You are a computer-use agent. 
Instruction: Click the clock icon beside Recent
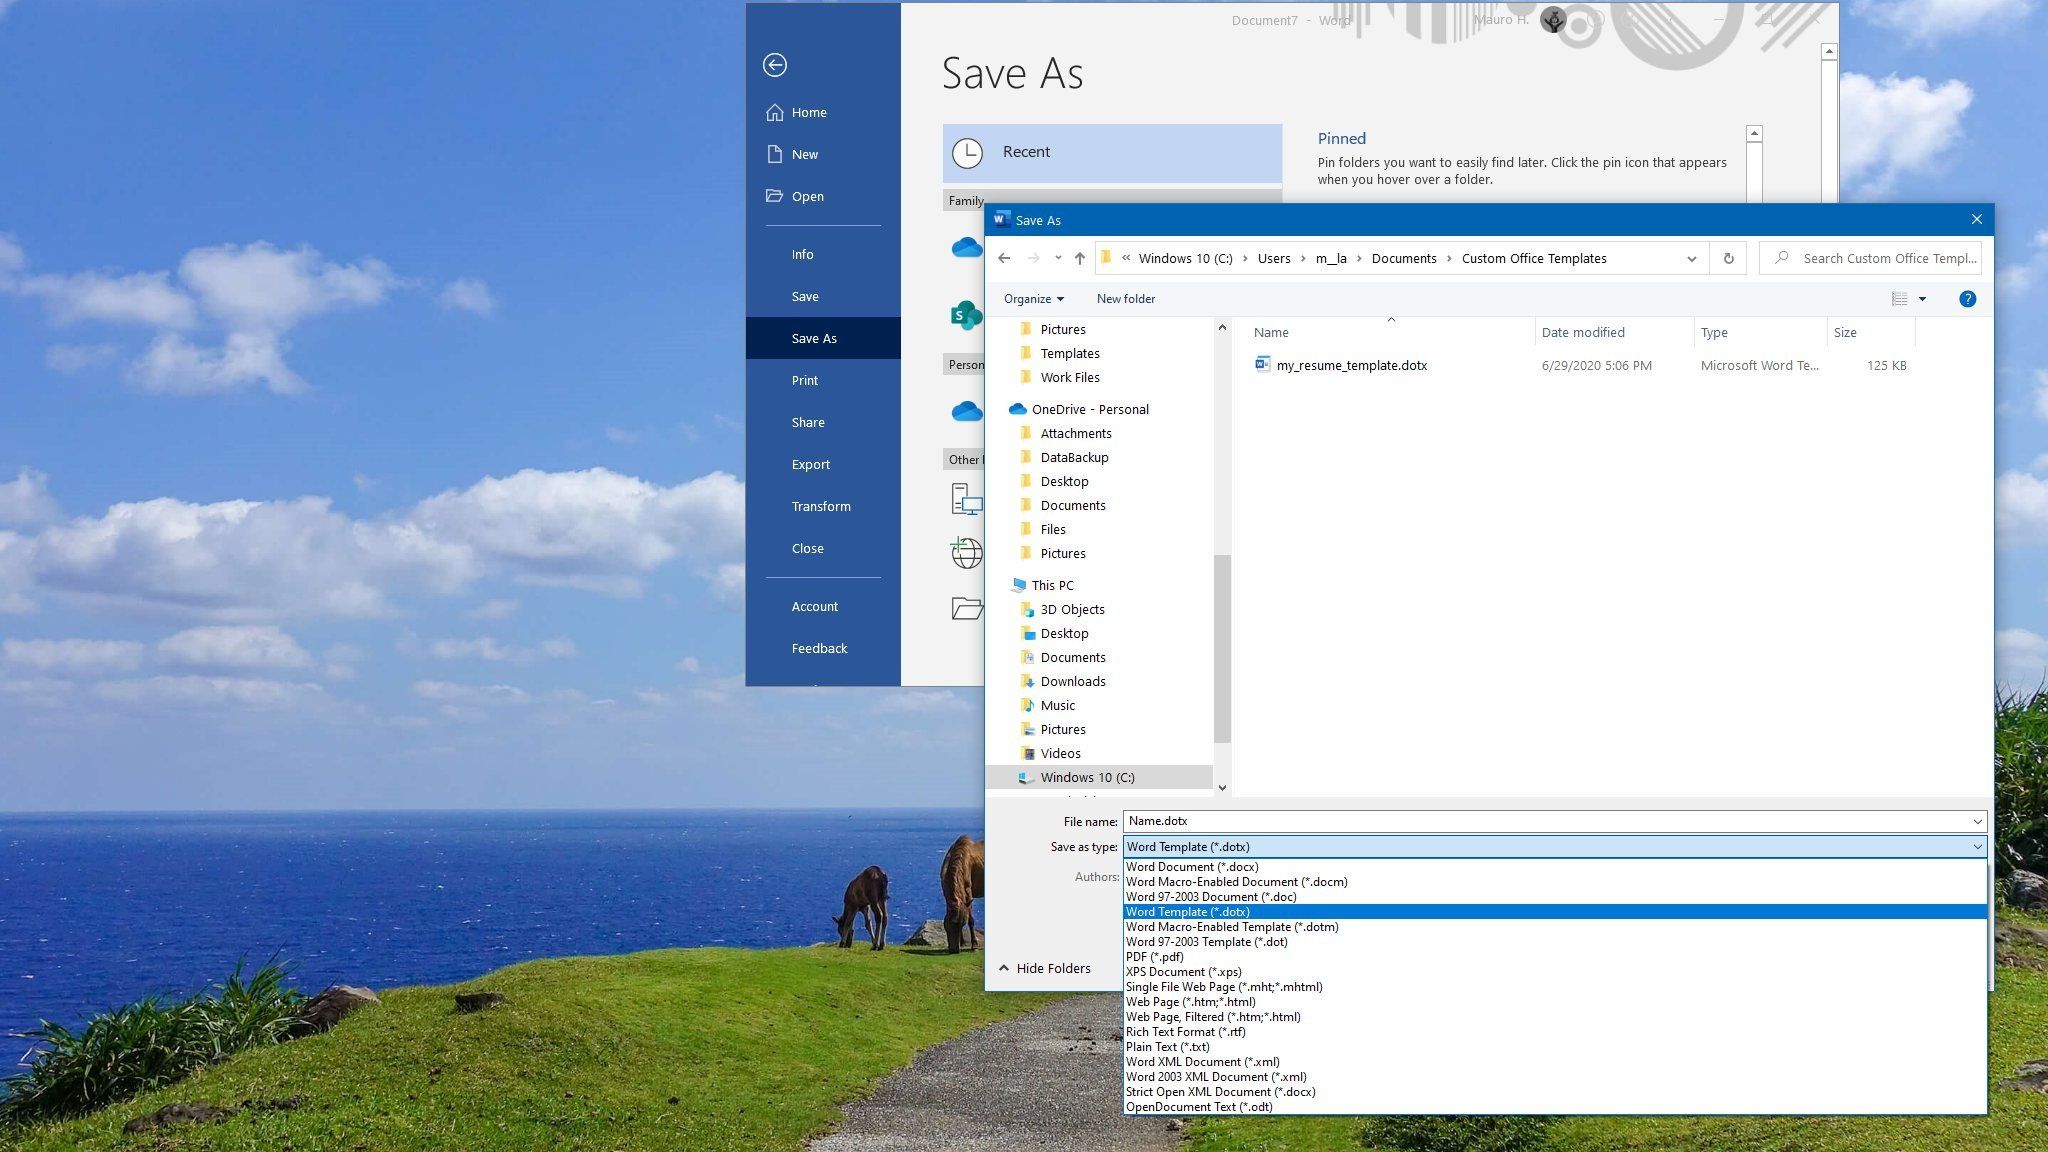click(967, 153)
